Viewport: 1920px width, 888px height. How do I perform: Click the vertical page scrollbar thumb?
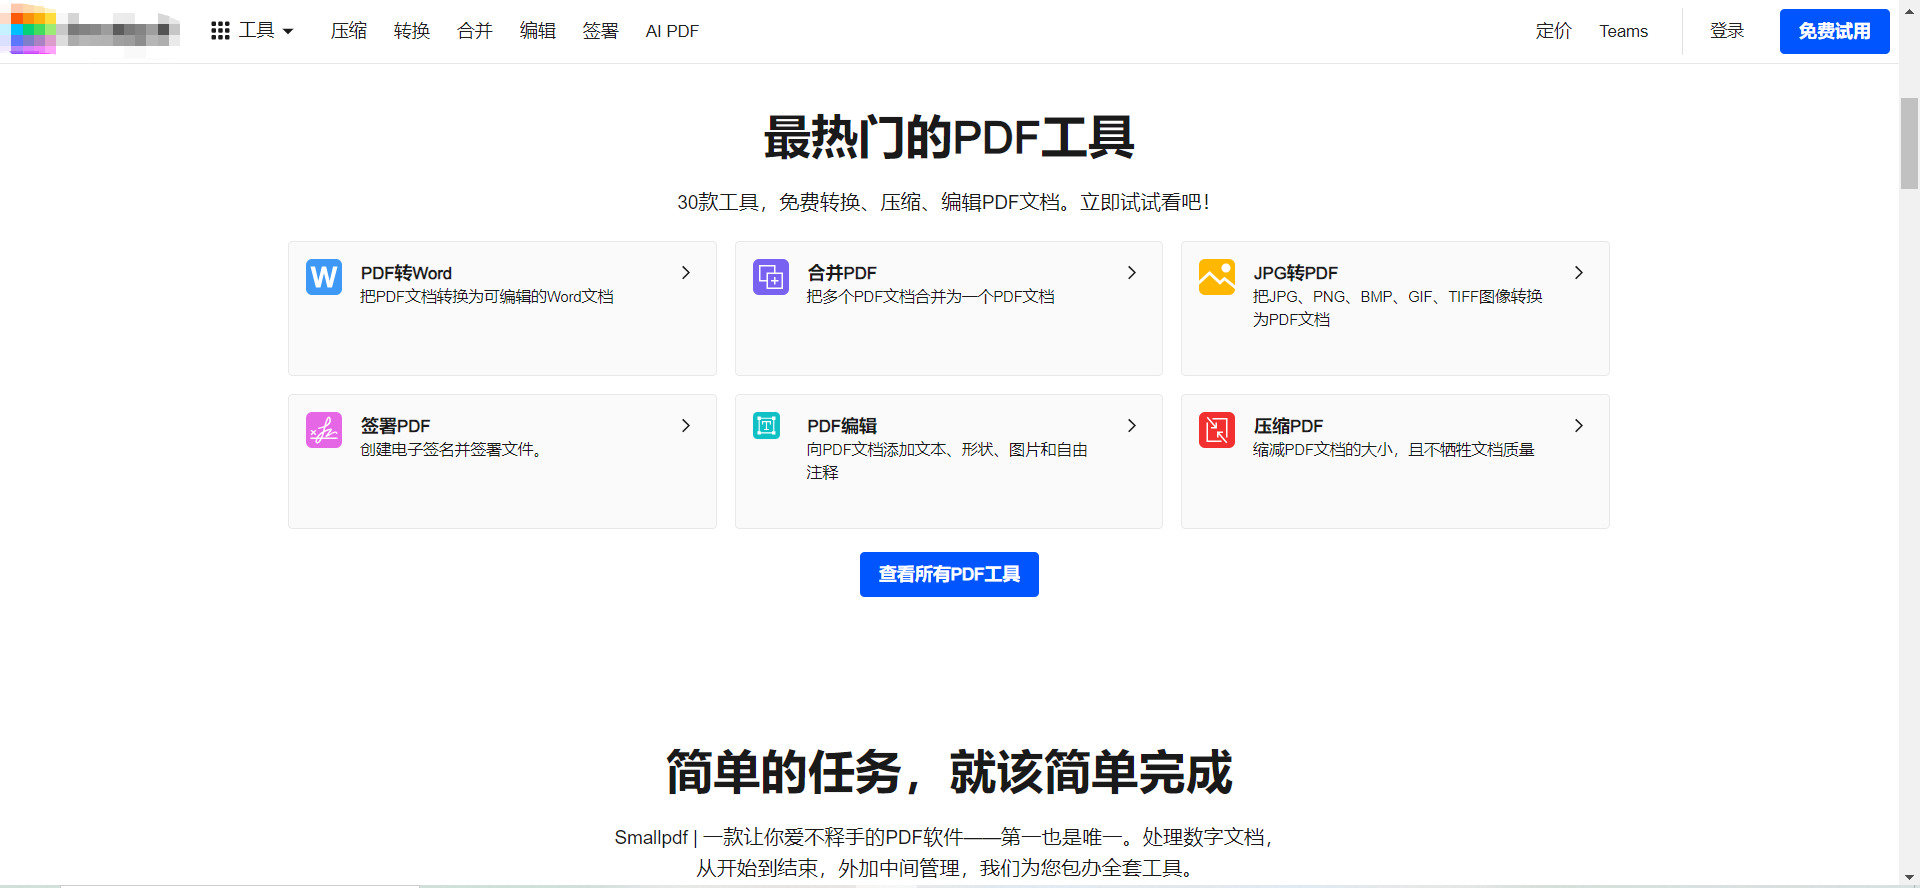(x=1909, y=143)
